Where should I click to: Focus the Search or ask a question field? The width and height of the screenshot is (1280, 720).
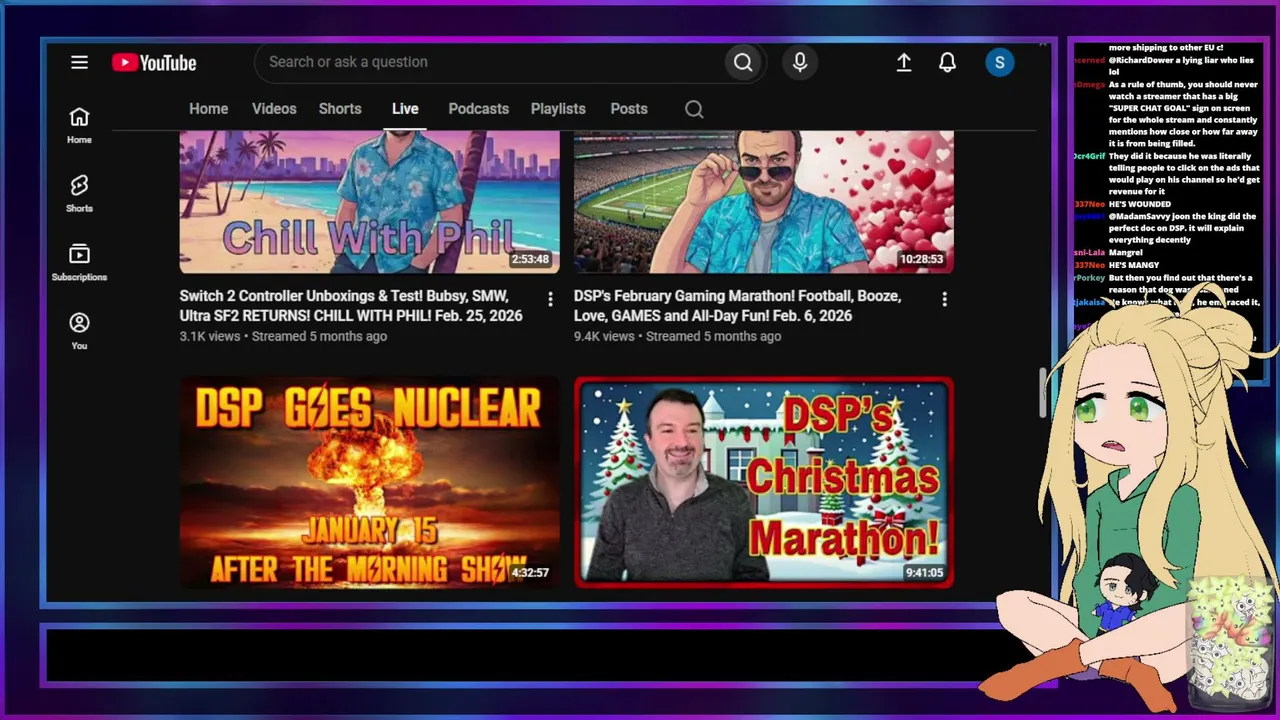pos(490,62)
